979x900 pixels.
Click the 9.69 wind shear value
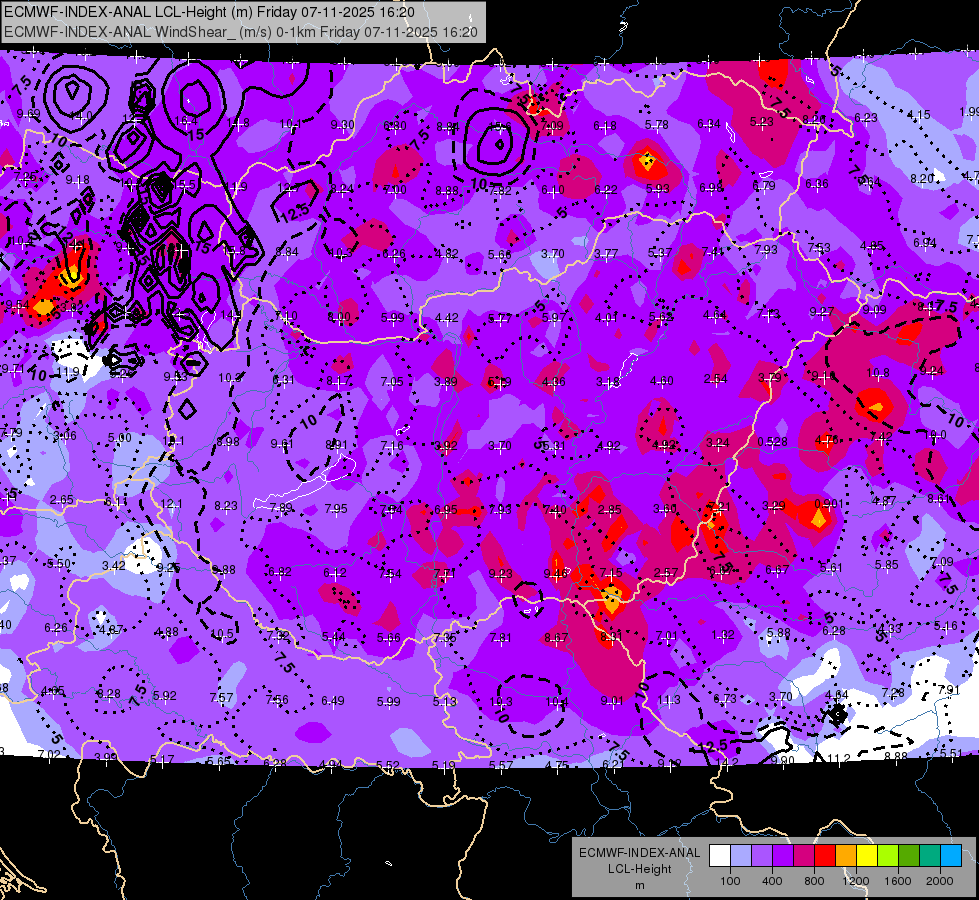point(29,114)
